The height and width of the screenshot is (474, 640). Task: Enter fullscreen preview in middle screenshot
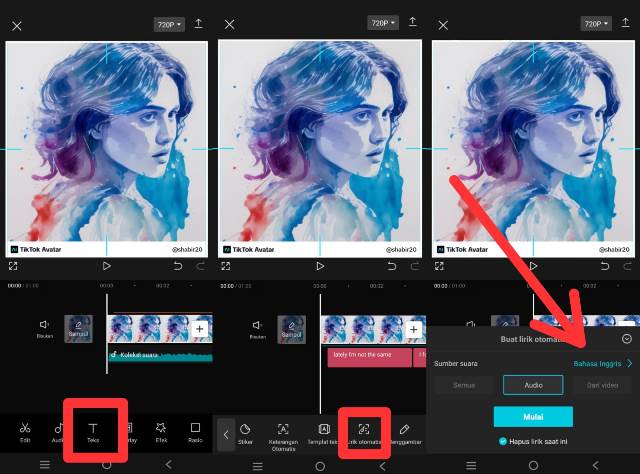[x=226, y=266]
